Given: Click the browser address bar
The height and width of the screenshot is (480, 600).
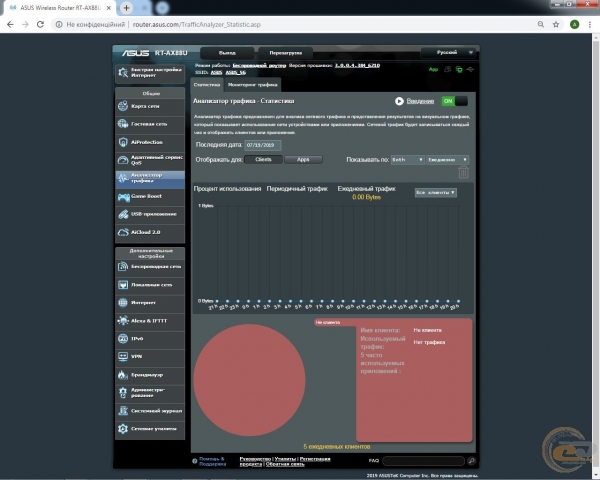Looking at the screenshot, I should (293, 24).
